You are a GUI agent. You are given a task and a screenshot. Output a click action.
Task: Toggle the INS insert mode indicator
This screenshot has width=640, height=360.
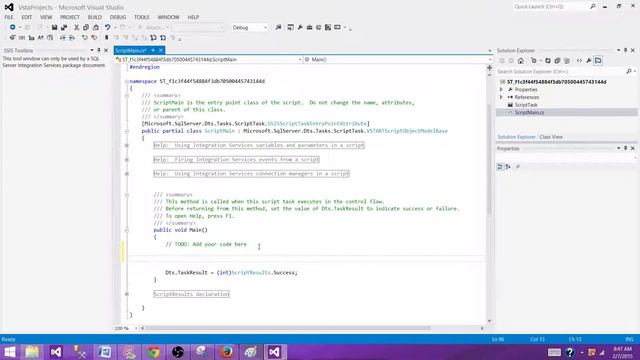[629, 339]
